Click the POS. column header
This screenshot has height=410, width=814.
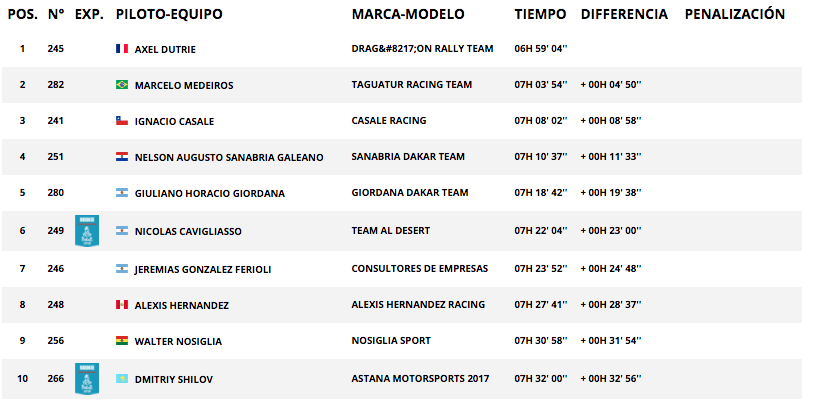(23, 15)
